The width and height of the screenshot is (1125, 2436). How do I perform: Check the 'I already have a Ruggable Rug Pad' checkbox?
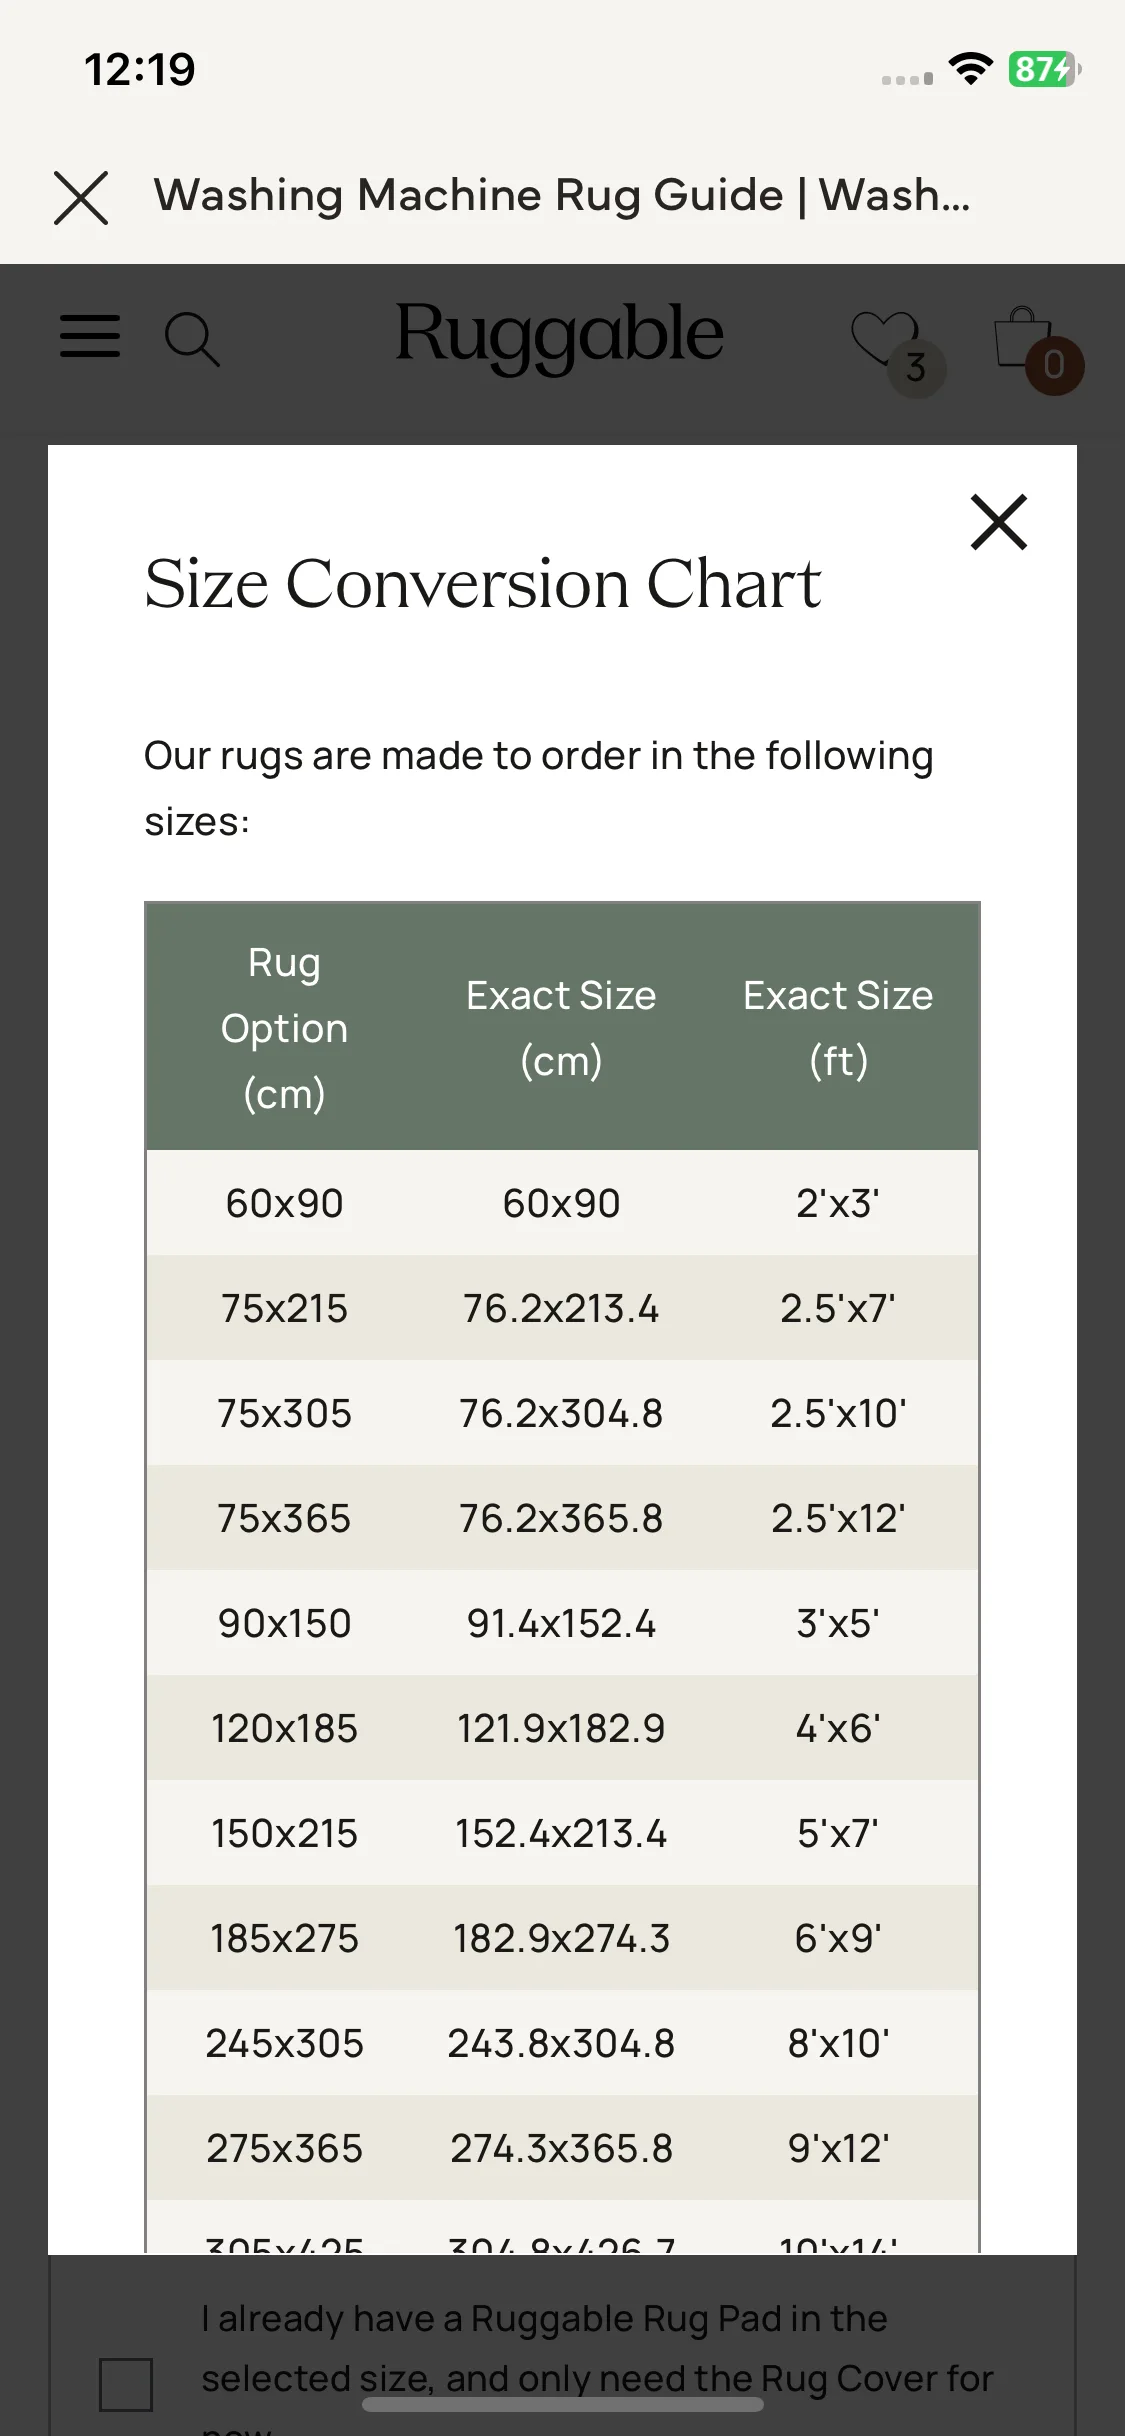click(x=126, y=2384)
